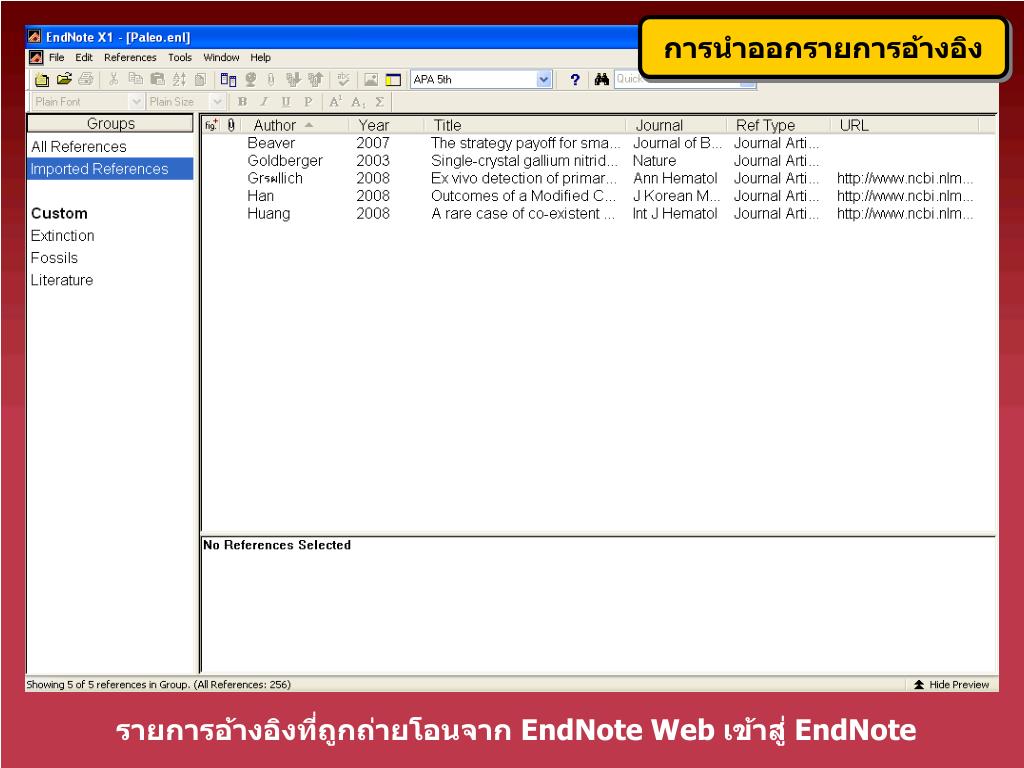Click the New Library toolbar icon
1024x768 pixels.
(x=42, y=80)
